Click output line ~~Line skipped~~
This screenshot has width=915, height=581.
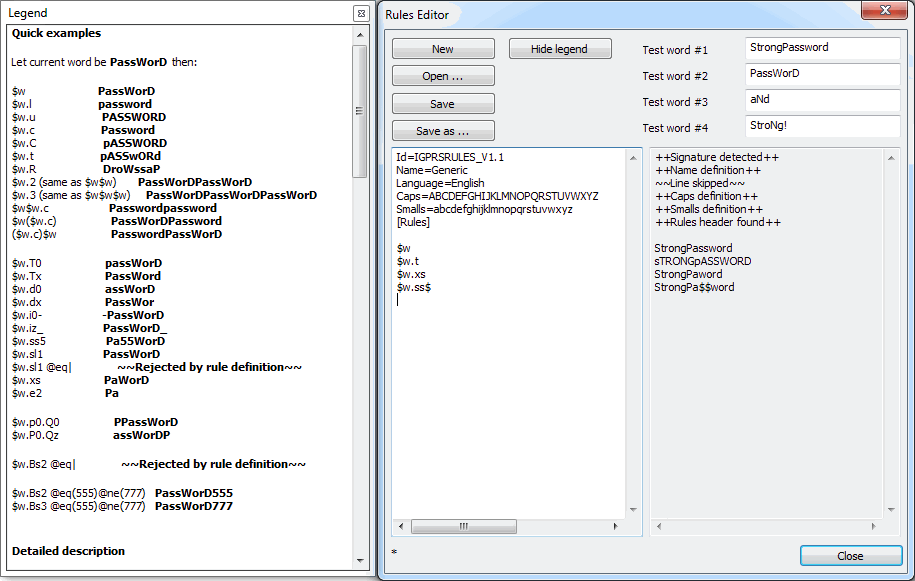pyautogui.click(x=700, y=183)
